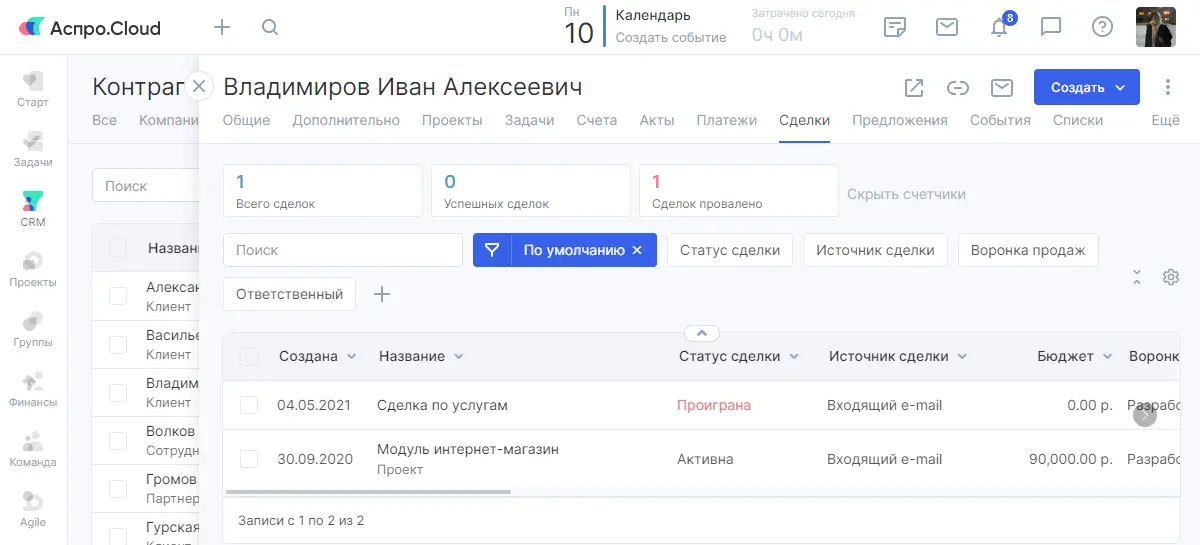1200x545 pixels.
Task: Click Создать событие under calendar
Action: [670, 37]
